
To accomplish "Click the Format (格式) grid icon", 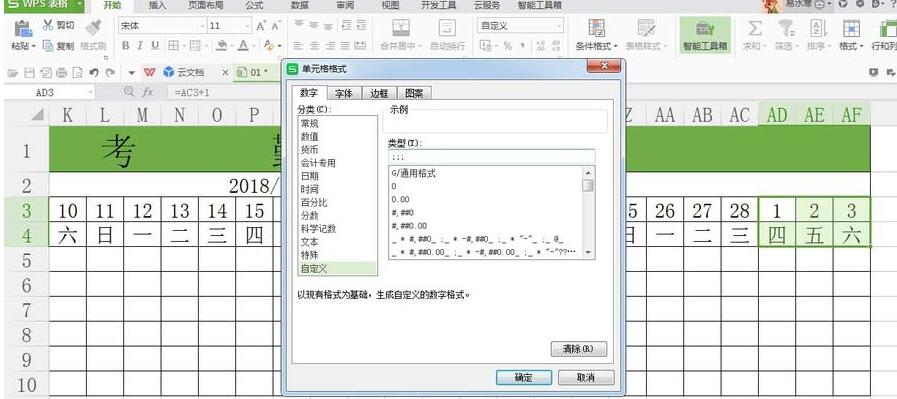I will click(851, 27).
